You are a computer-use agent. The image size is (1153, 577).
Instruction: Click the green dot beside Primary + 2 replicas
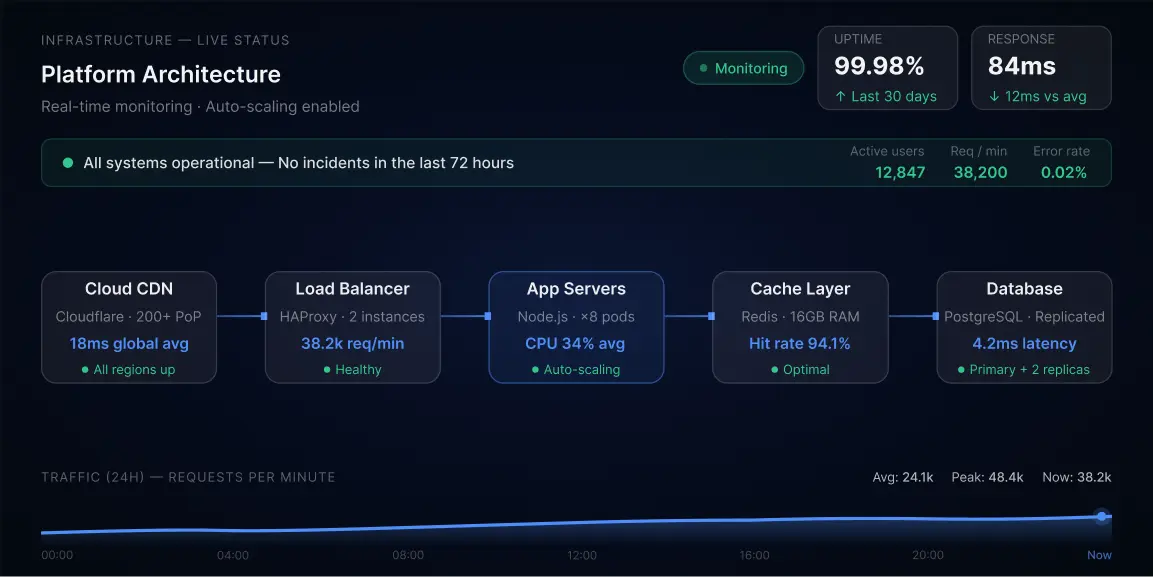pyautogui.click(x=961, y=370)
